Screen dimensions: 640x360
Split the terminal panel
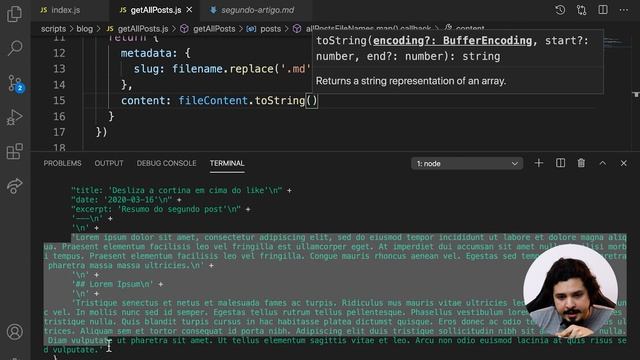(560, 163)
